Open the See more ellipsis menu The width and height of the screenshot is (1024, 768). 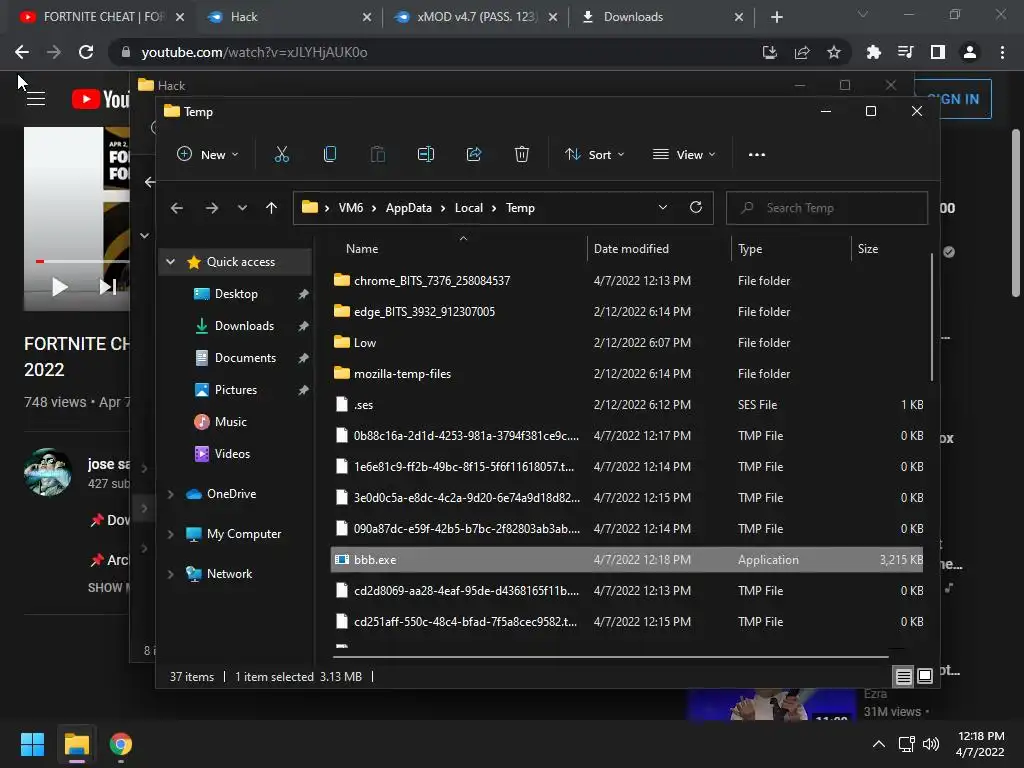pos(757,155)
